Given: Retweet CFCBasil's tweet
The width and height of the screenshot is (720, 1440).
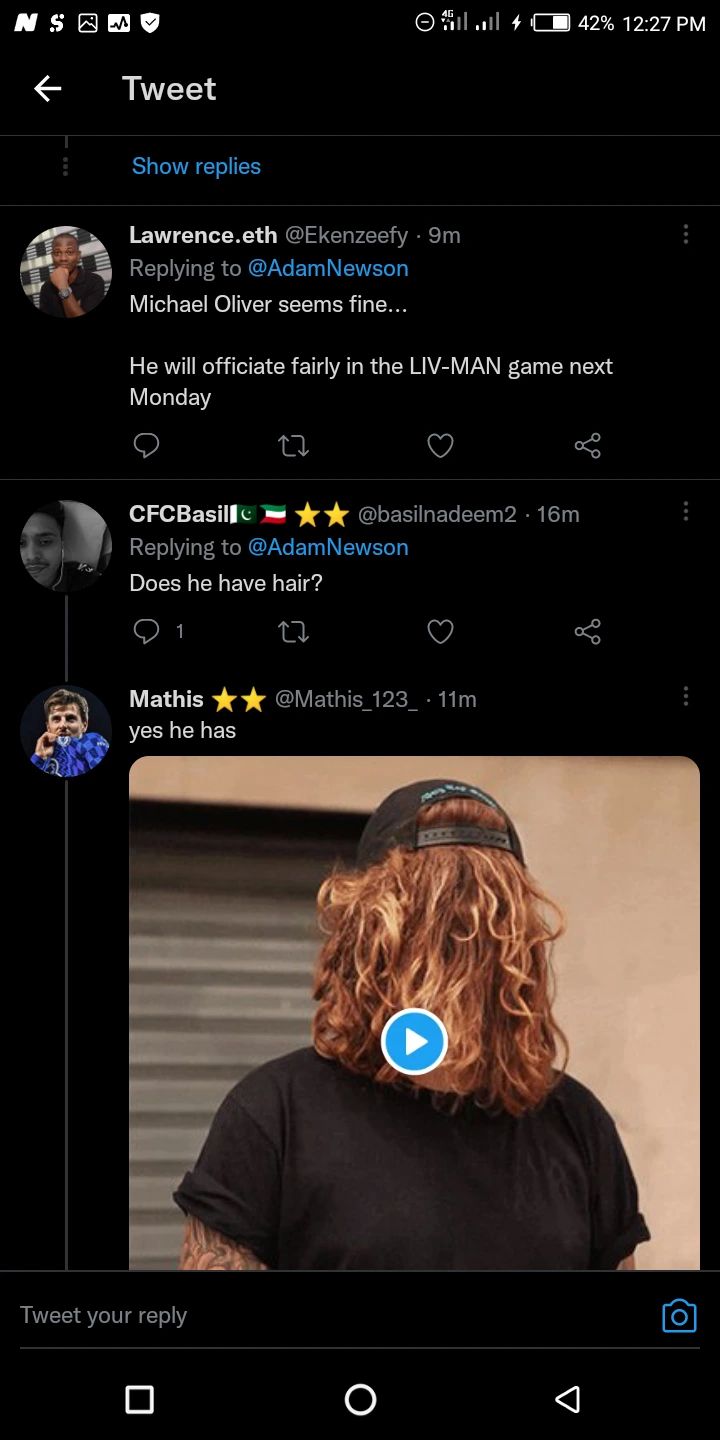Looking at the screenshot, I should click(293, 631).
